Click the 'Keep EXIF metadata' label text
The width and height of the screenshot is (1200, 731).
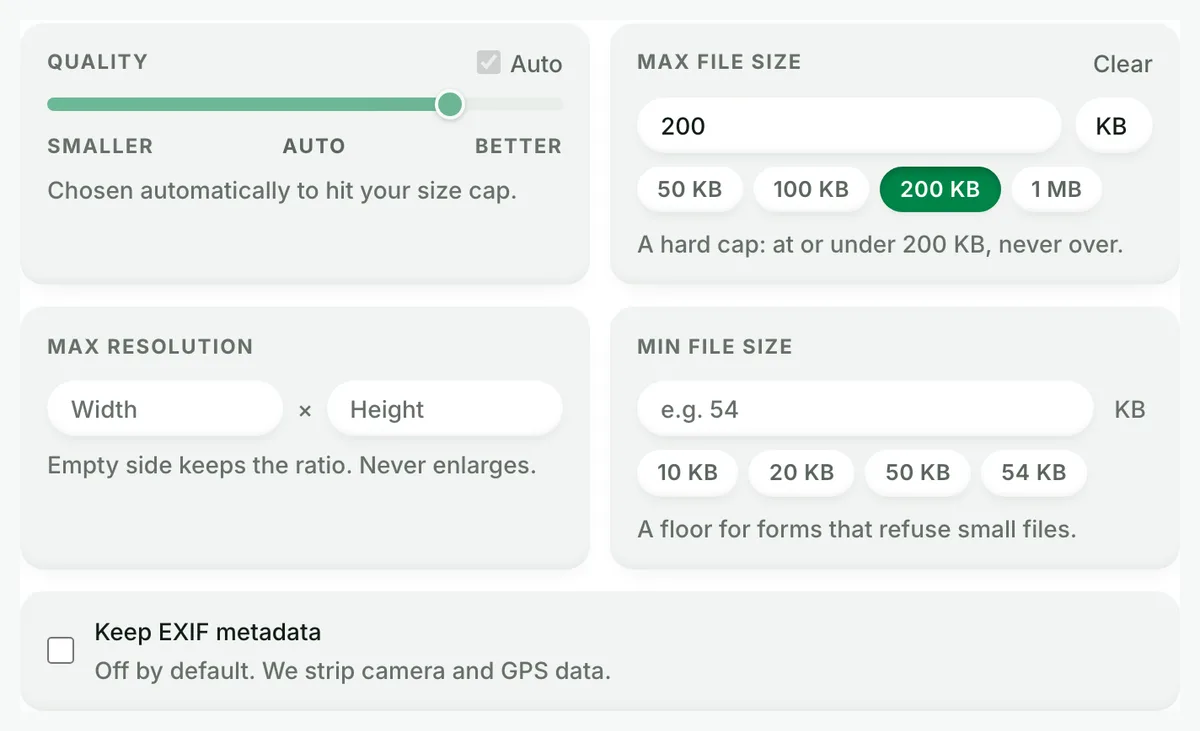click(208, 632)
